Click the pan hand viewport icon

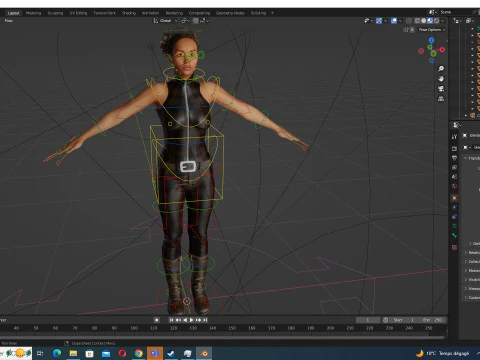[441, 79]
